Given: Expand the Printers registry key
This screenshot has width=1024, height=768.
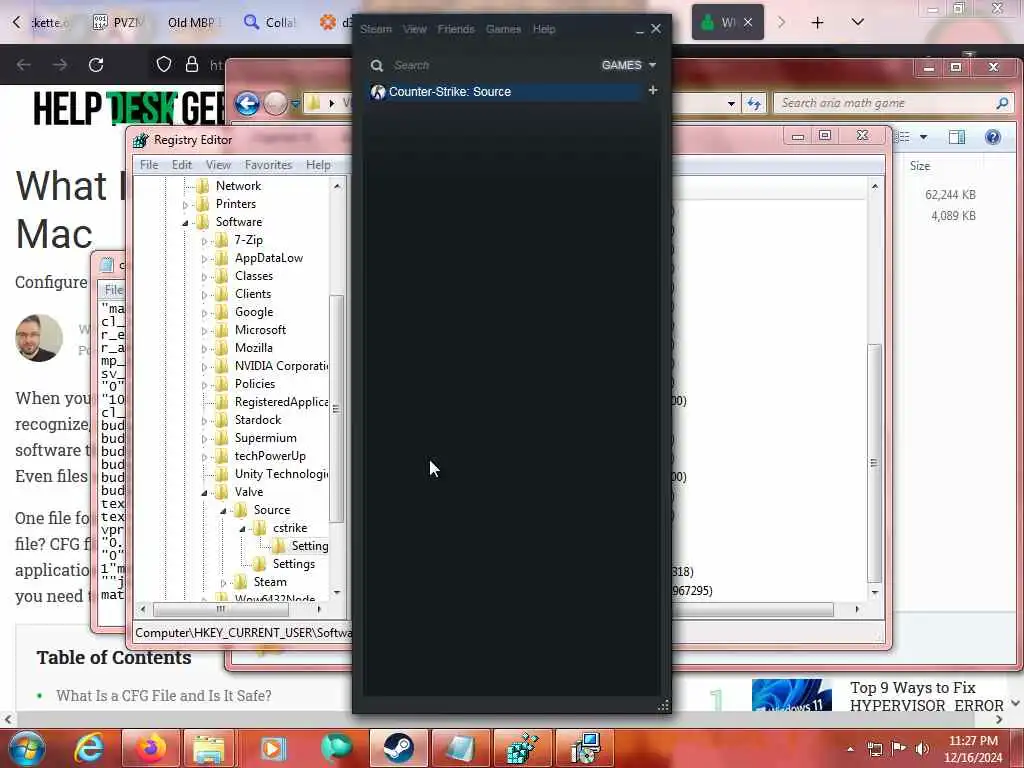Looking at the screenshot, I should point(185,205).
